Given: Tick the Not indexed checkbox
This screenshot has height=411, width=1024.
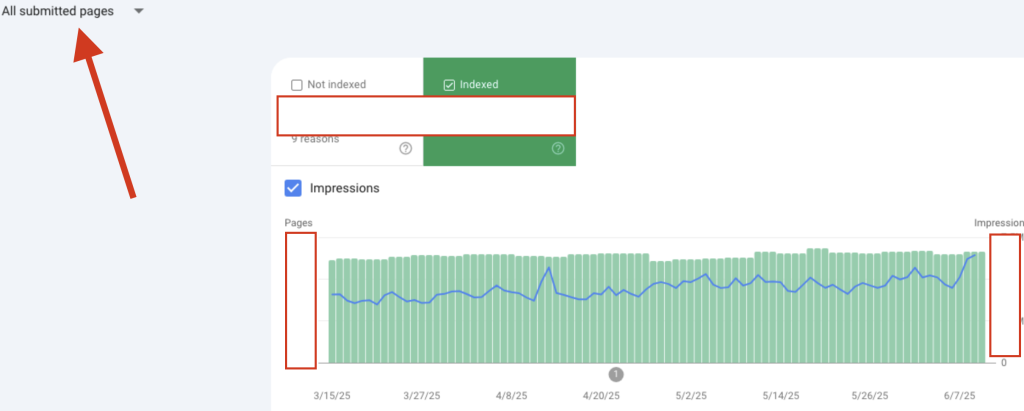Looking at the screenshot, I should pos(296,84).
